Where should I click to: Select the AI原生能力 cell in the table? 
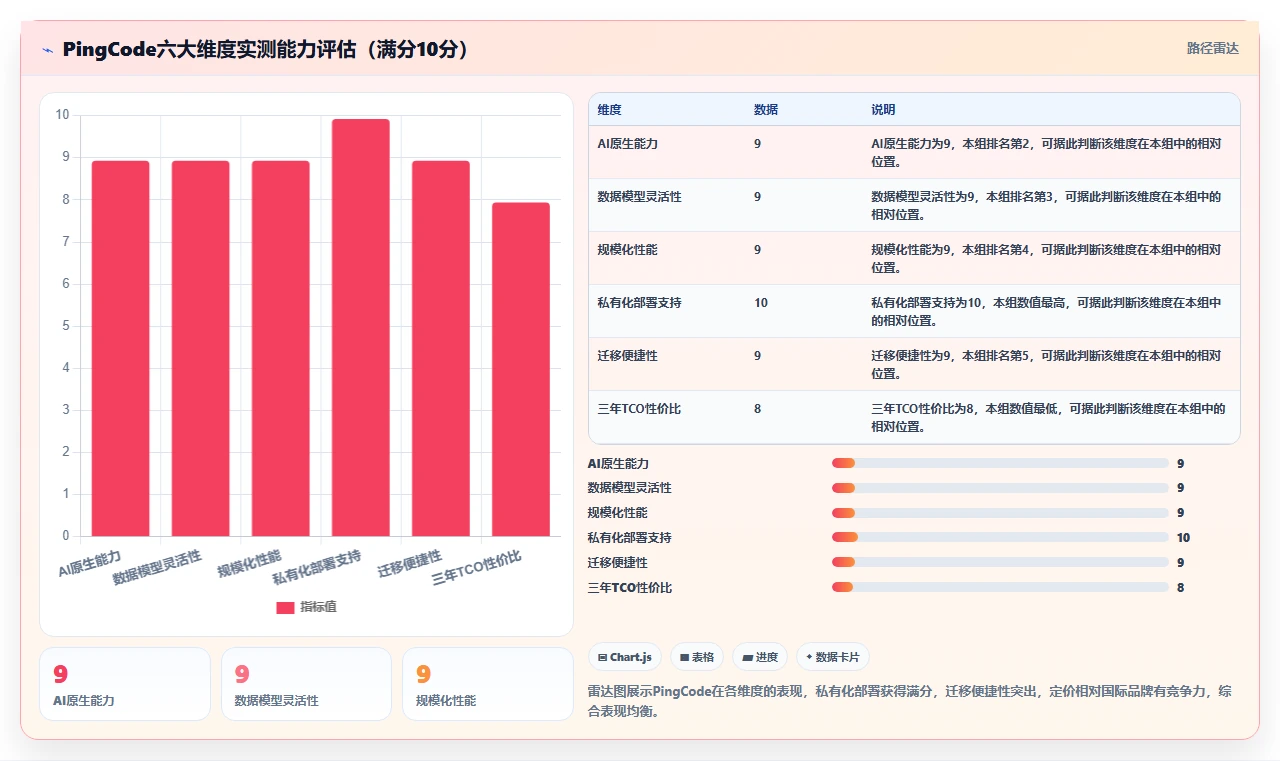(627, 144)
